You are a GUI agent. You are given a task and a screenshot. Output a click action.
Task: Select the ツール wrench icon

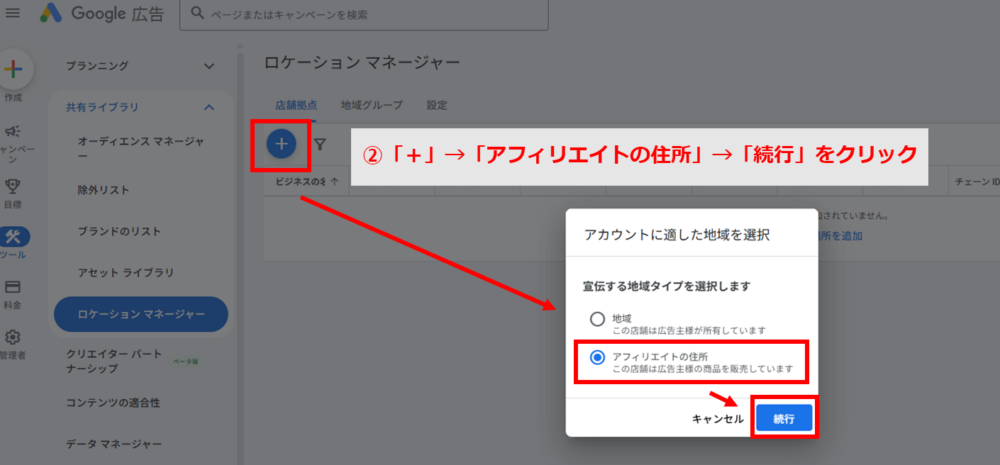pyautogui.click(x=14, y=238)
